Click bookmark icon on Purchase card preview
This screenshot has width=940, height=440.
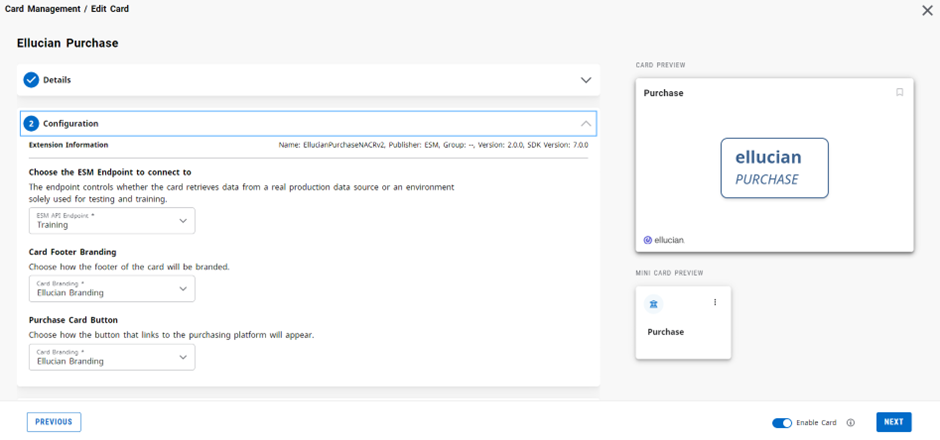[x=899, y=92]
